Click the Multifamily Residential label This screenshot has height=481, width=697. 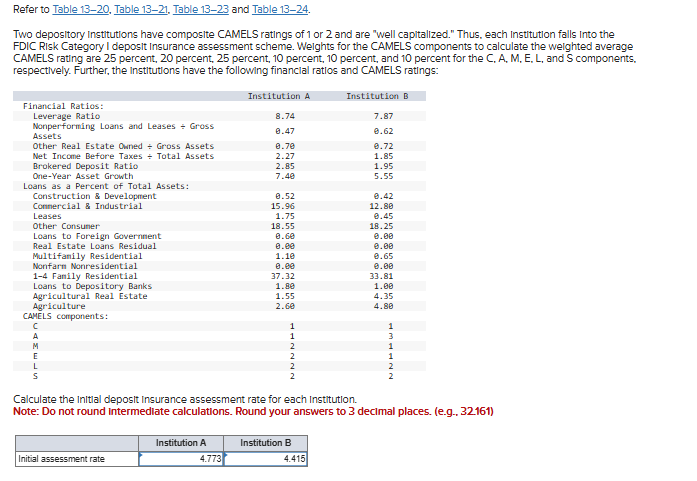(88, 256)
